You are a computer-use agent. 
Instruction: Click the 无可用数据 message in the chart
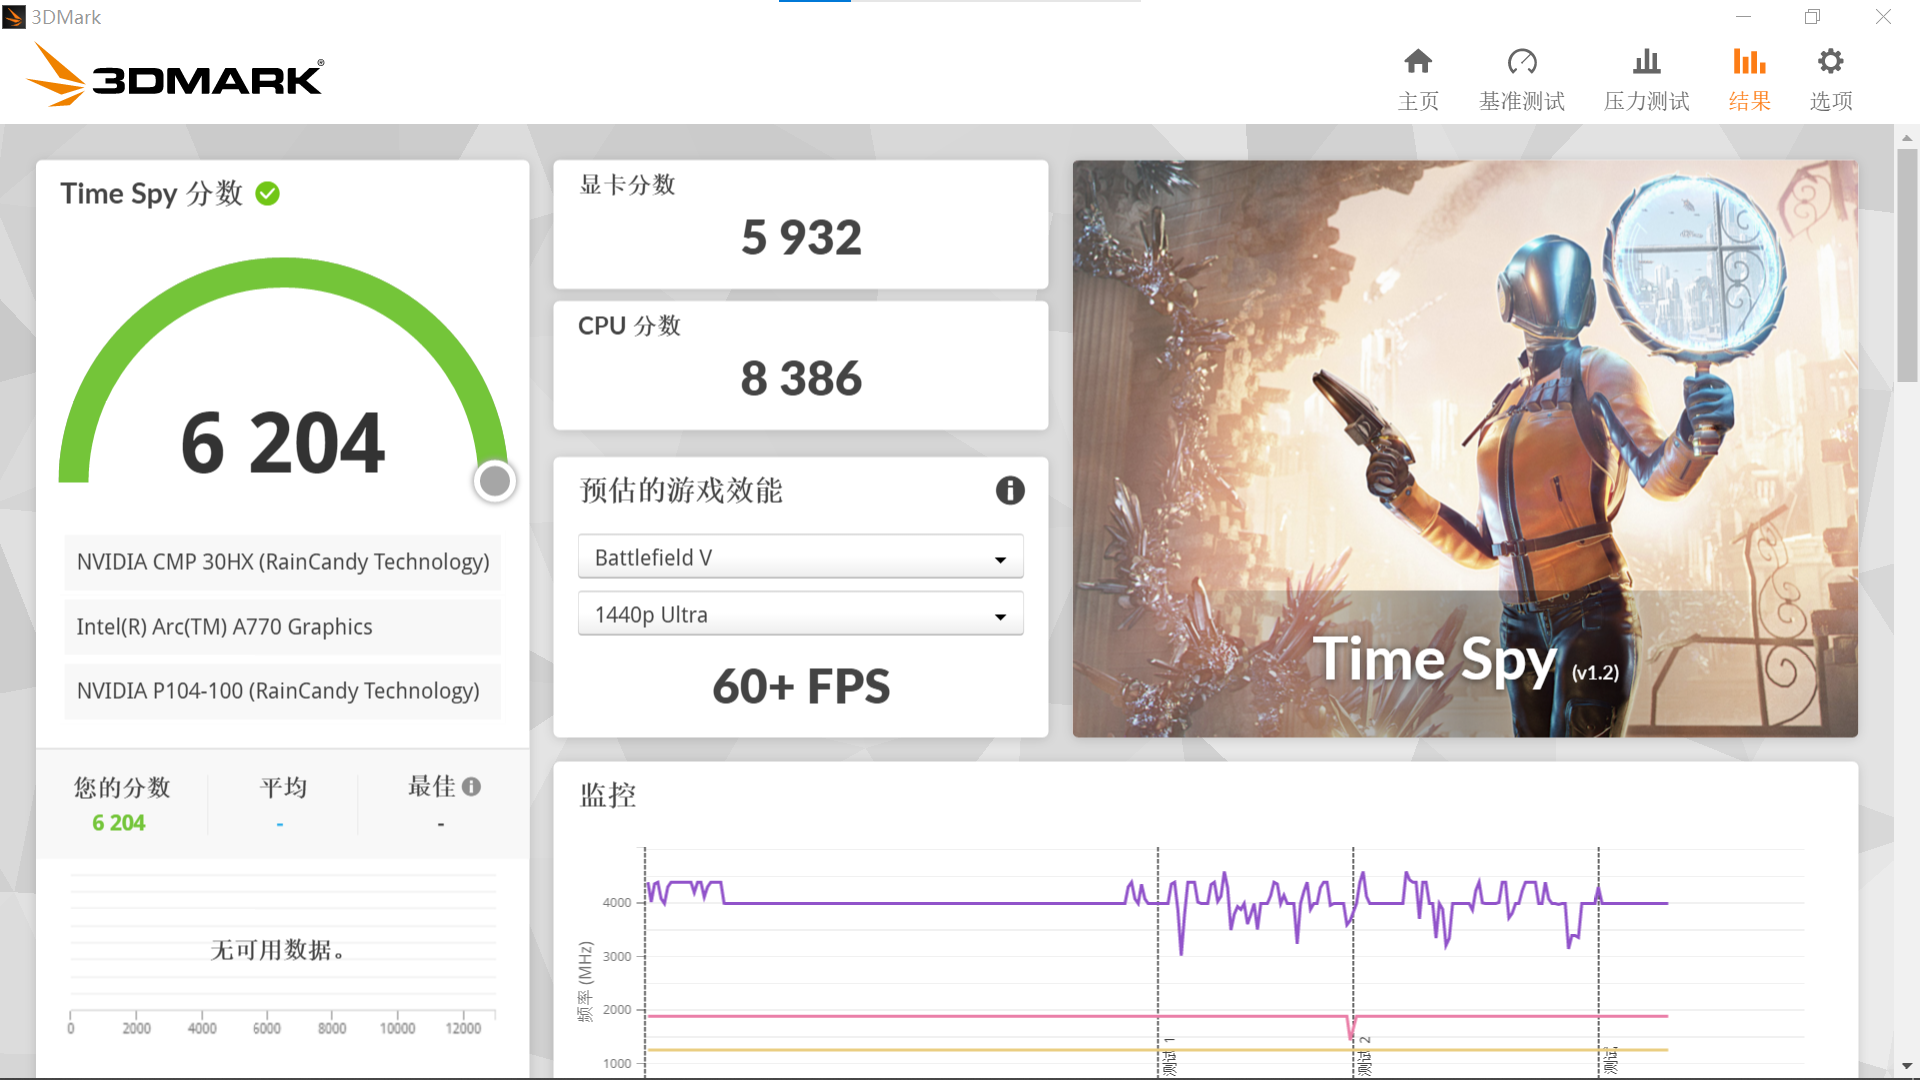tap(278, 950)
